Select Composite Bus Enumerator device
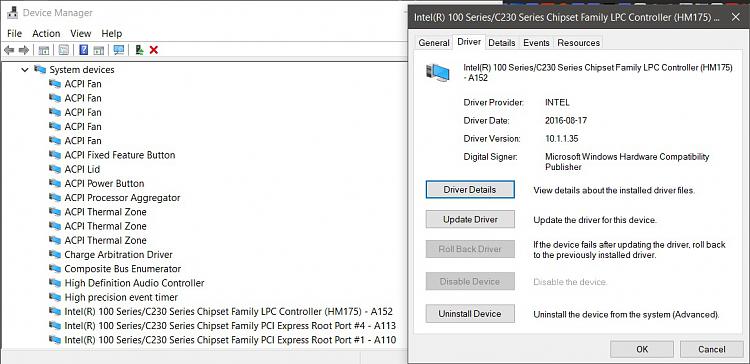 tap(122, 269)
